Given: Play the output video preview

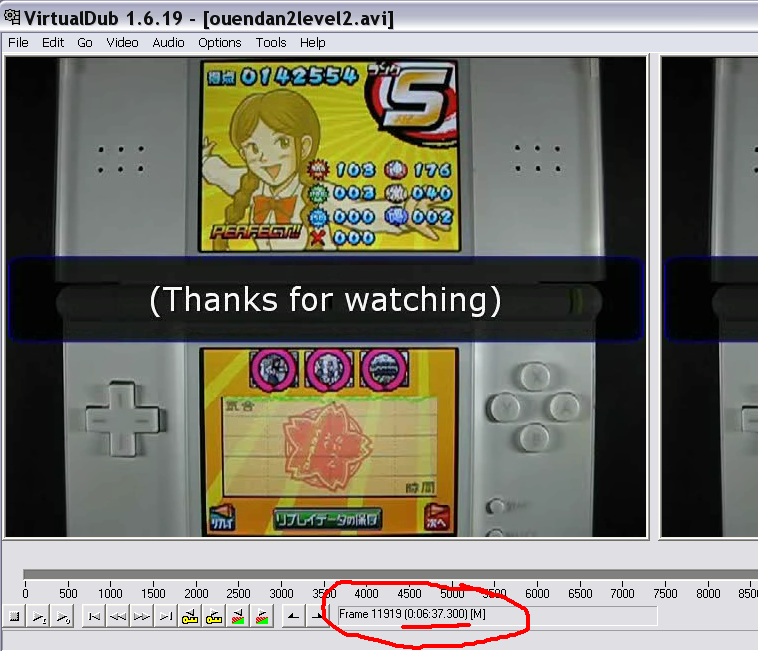Looking at the screenshot, I should click(62, 616).
